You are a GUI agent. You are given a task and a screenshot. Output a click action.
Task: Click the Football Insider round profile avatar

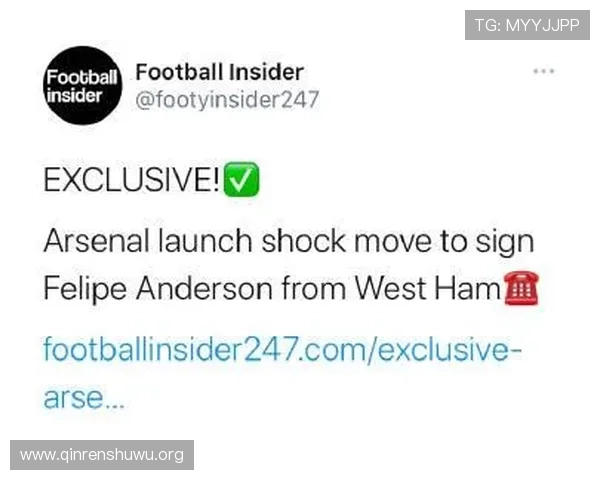tap(82, 85)
